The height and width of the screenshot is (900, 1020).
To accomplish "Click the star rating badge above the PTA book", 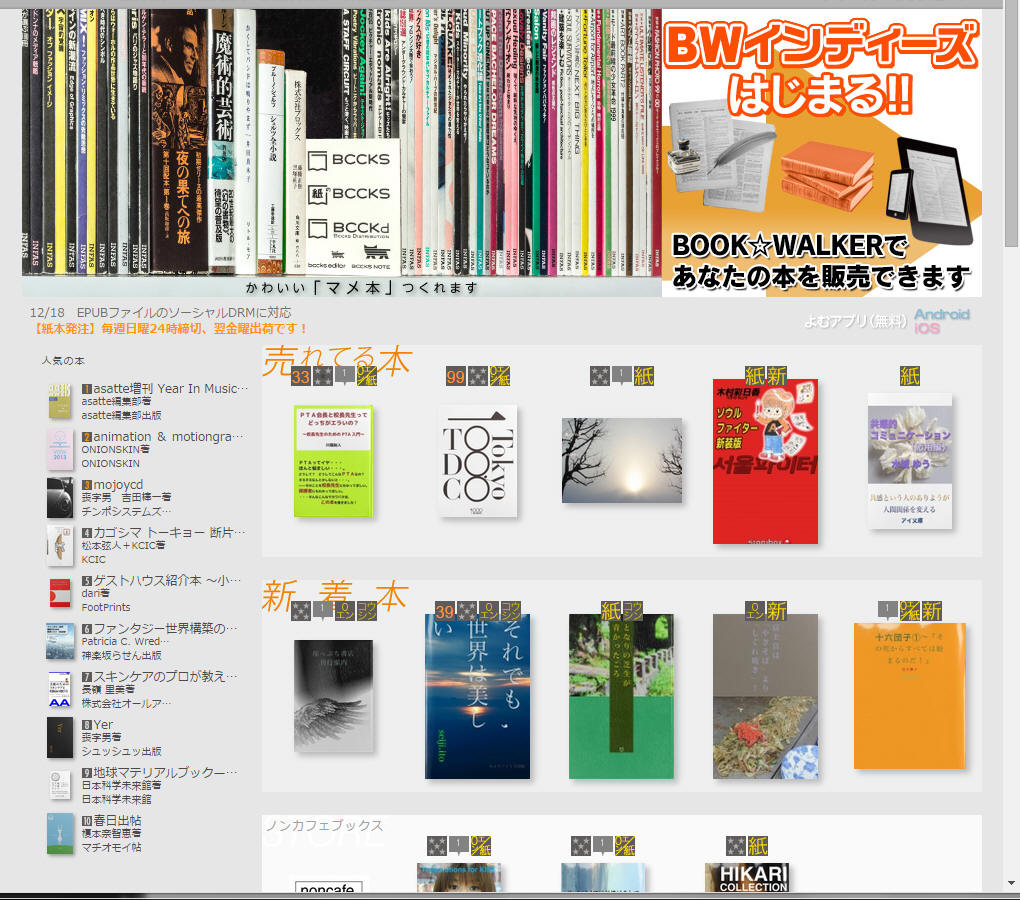I will [323, 376].
